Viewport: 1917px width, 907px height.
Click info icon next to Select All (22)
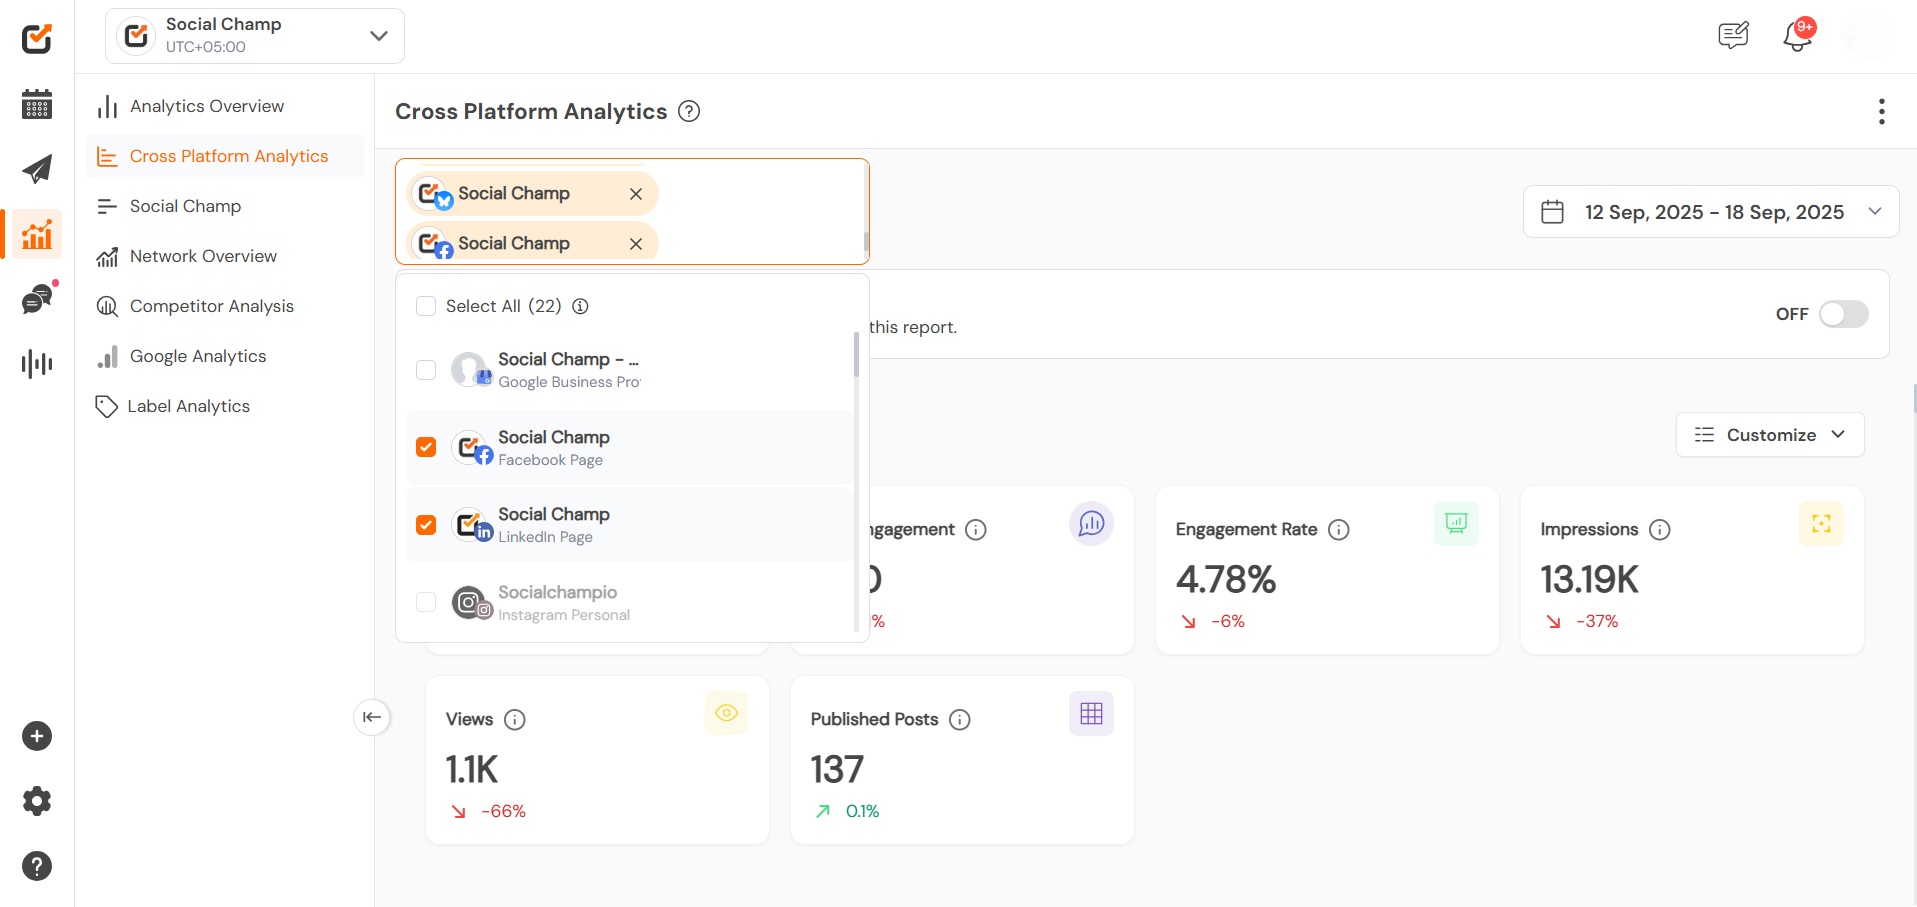pyautogui.click(x=580, y=306)
